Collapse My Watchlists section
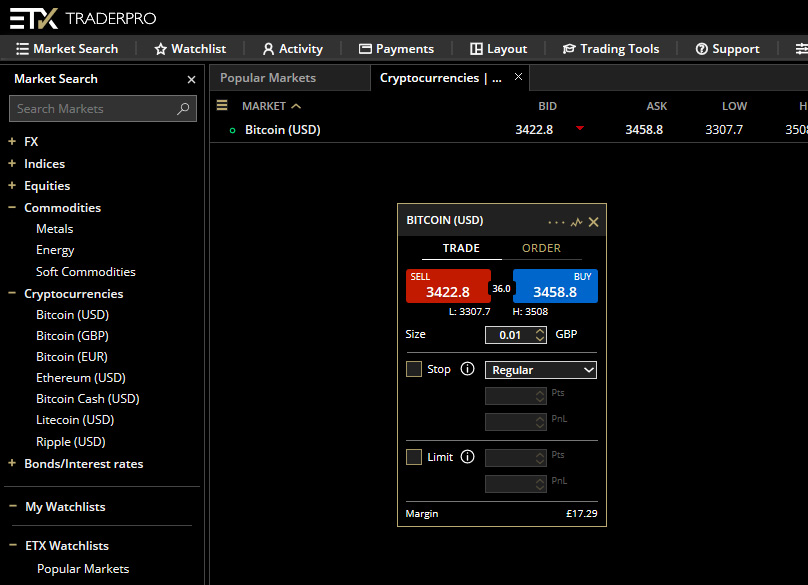This screenshot has height=585, width=808. click(13, 507)
